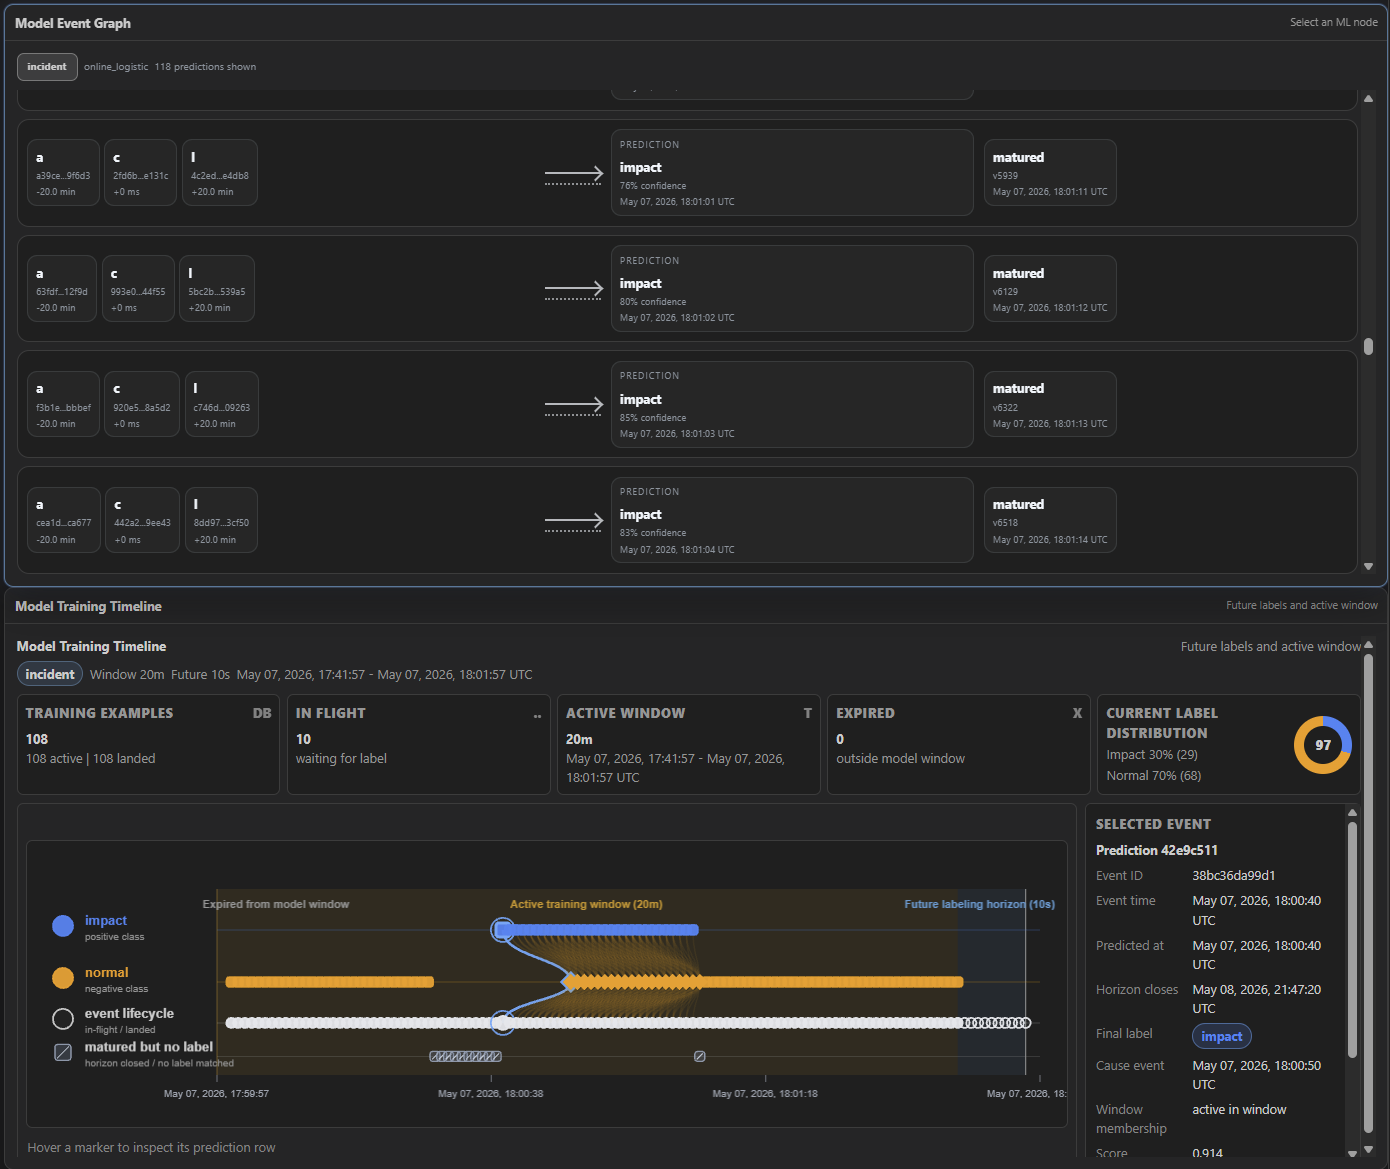The image size is (1390, 1169).
Task: Click the event graph scrollbar up arrow
Action: [1368, 98]
